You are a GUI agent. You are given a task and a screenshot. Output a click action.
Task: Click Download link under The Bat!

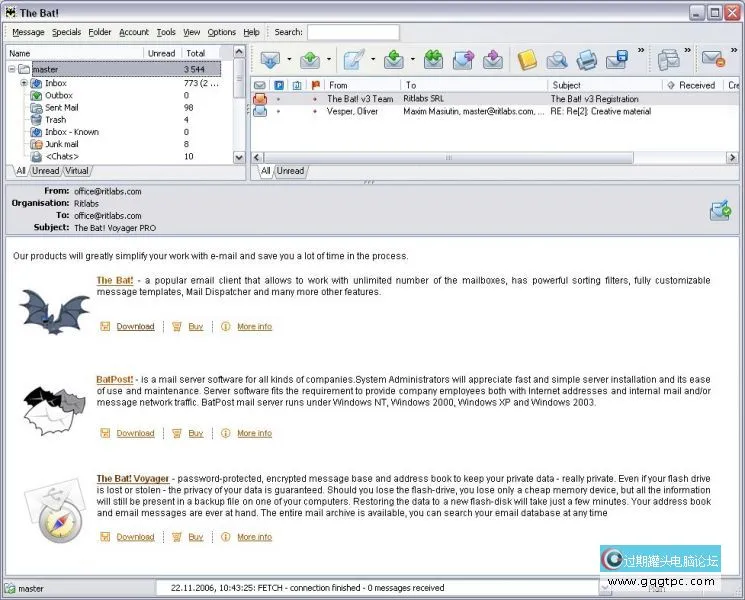click(135, 326)
